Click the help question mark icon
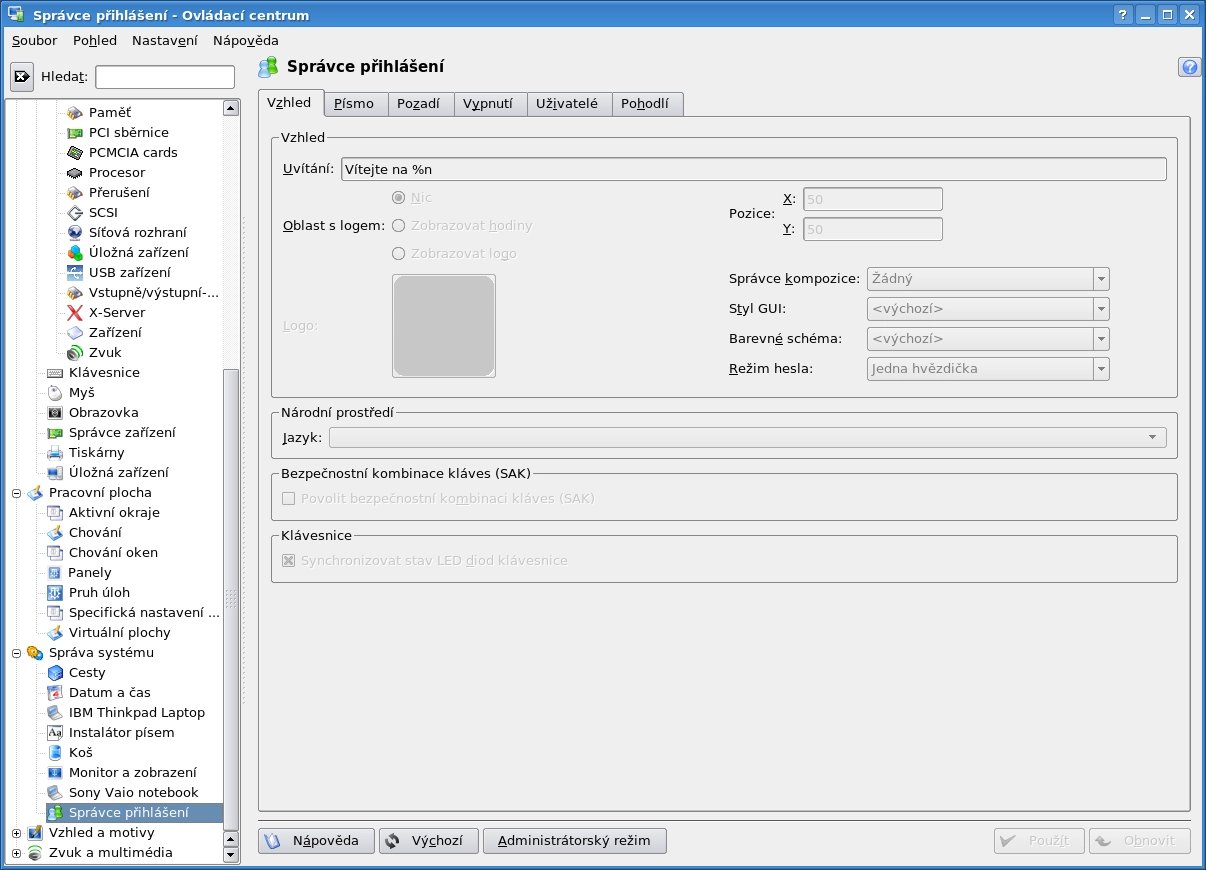1206x870 pixels. 1189,67
